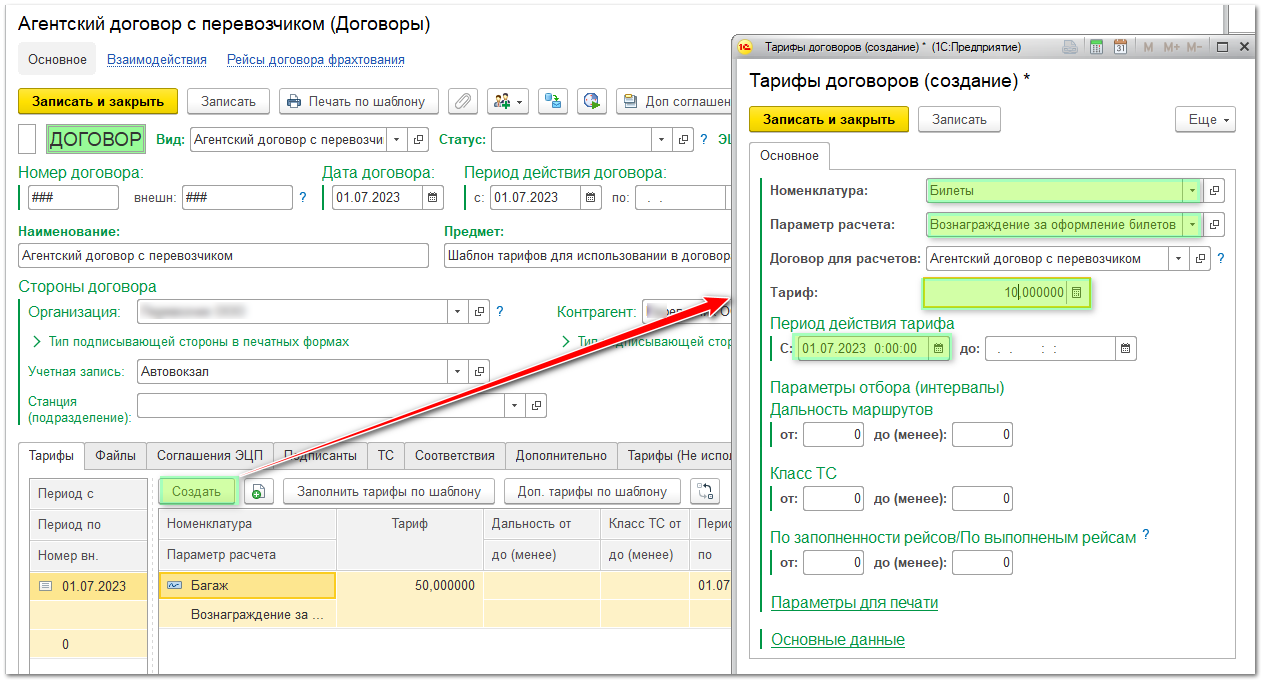The image size is (1264, 683).
Task: Expand the Номенклатура dropdown list
Action: tap(1190, 190)
